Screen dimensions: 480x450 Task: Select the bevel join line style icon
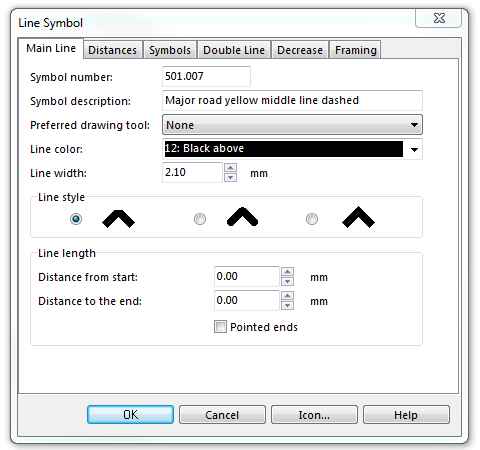118,219
